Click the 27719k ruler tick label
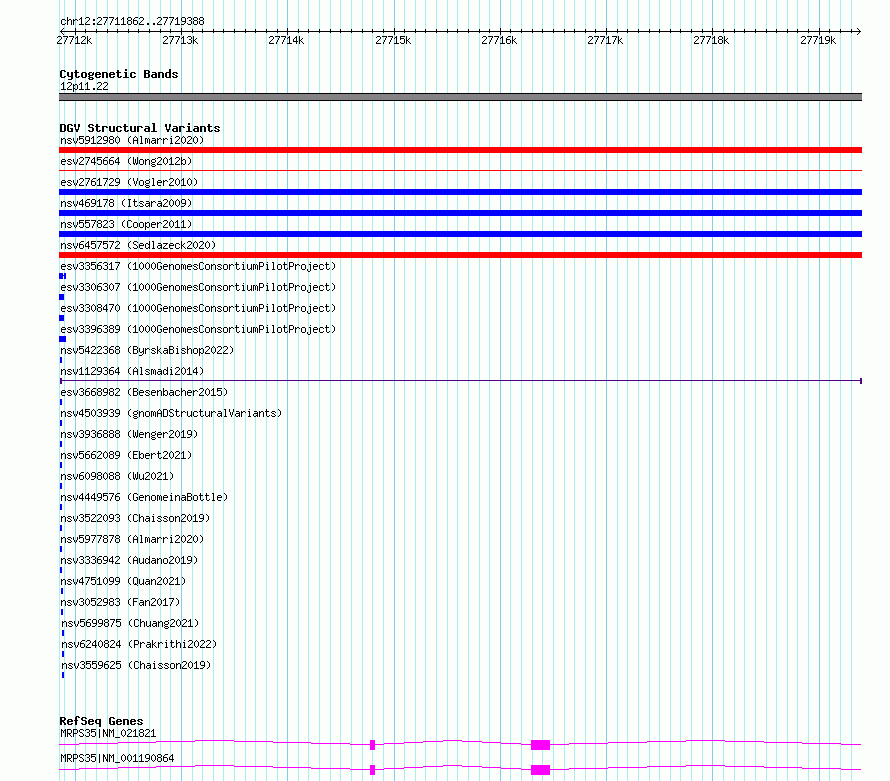890x781 pixels. 818,40
